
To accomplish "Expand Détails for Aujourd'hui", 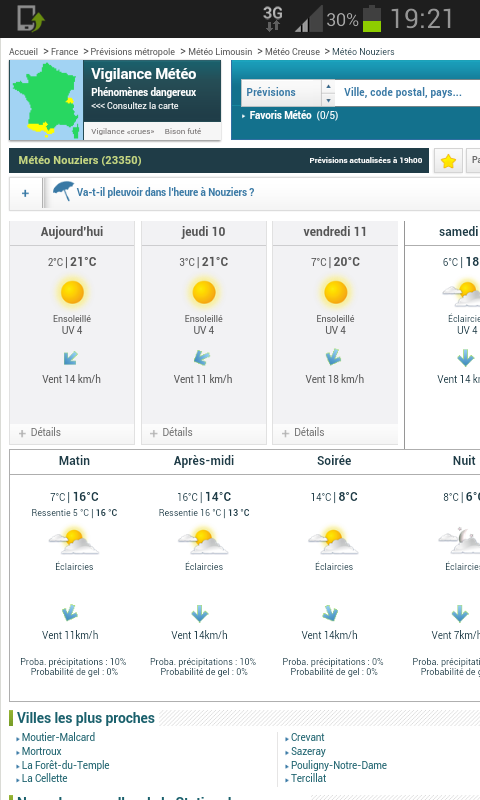I will click(x=40, y=432).
